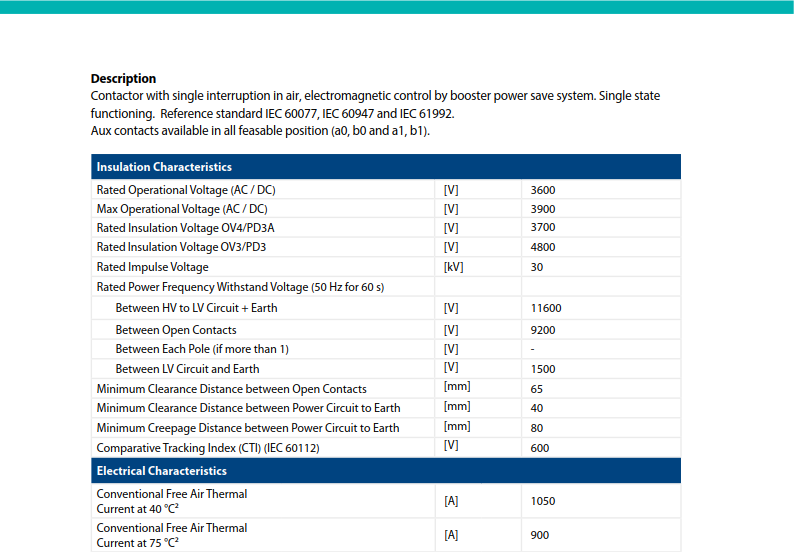Click the Between Each Pole row label
Image resolution: width=794 pixels, height=552 pixels.
[202, 349]
